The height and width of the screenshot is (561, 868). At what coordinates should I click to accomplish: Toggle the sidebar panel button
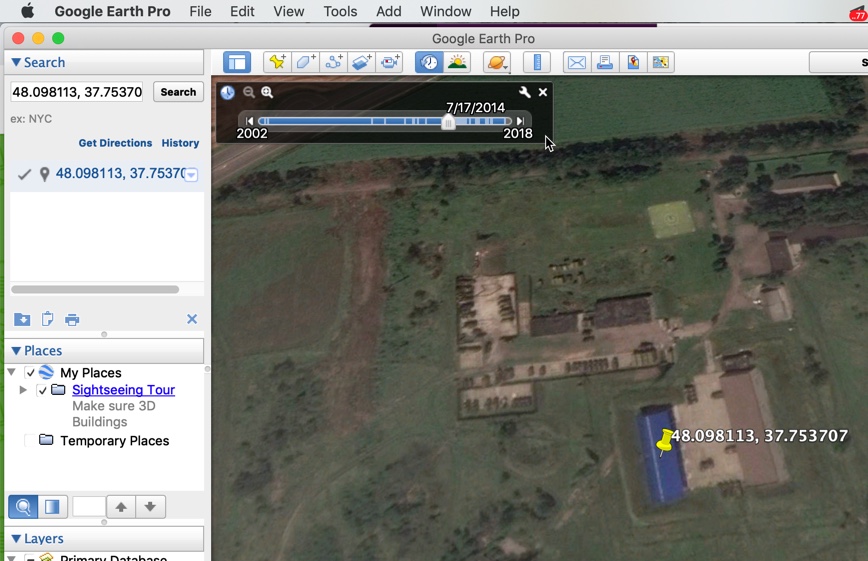pos(237,62)
